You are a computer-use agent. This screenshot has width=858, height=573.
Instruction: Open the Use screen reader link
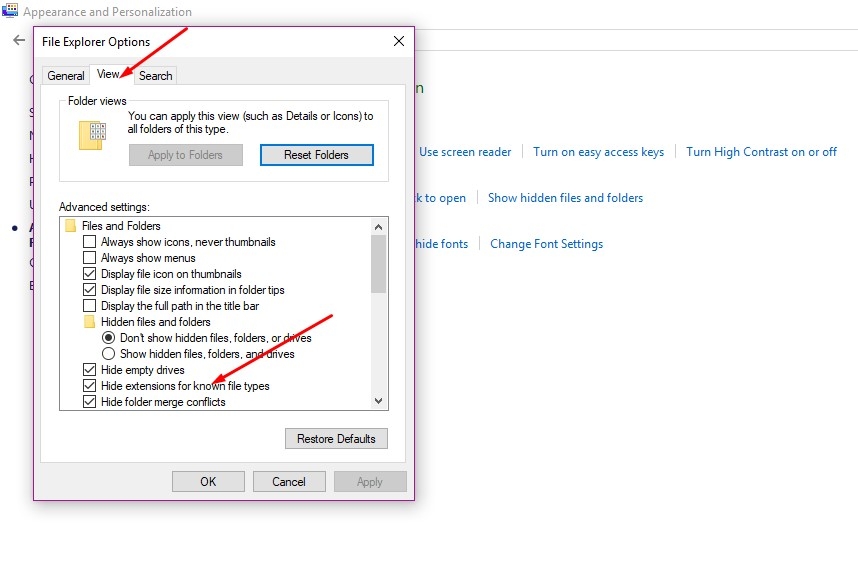click(465, 152)
